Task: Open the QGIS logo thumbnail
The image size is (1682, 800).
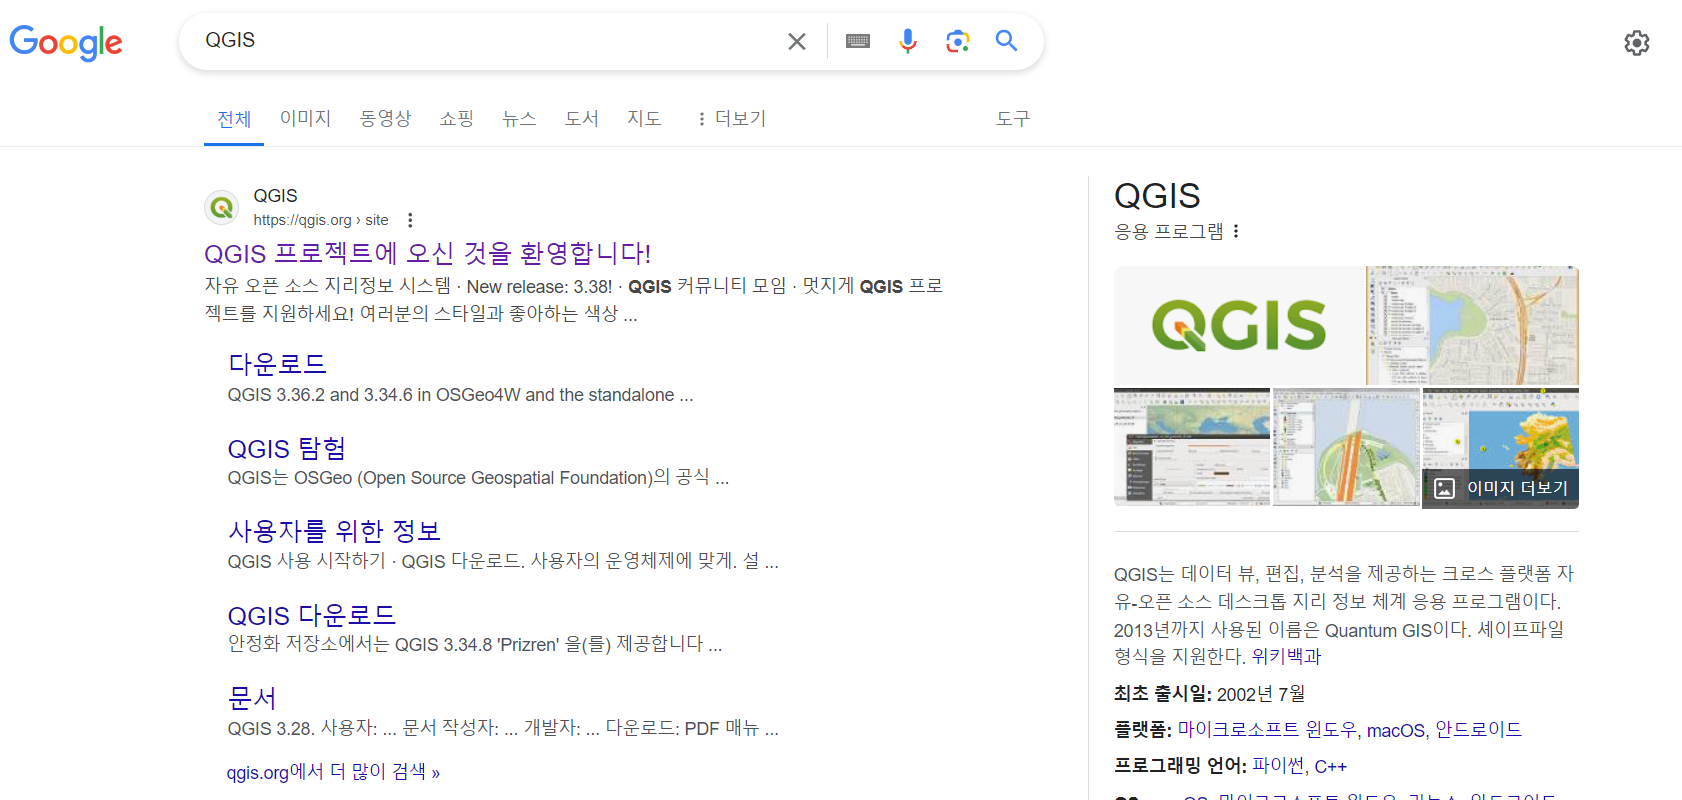Action: click(x=1239, y=325)
